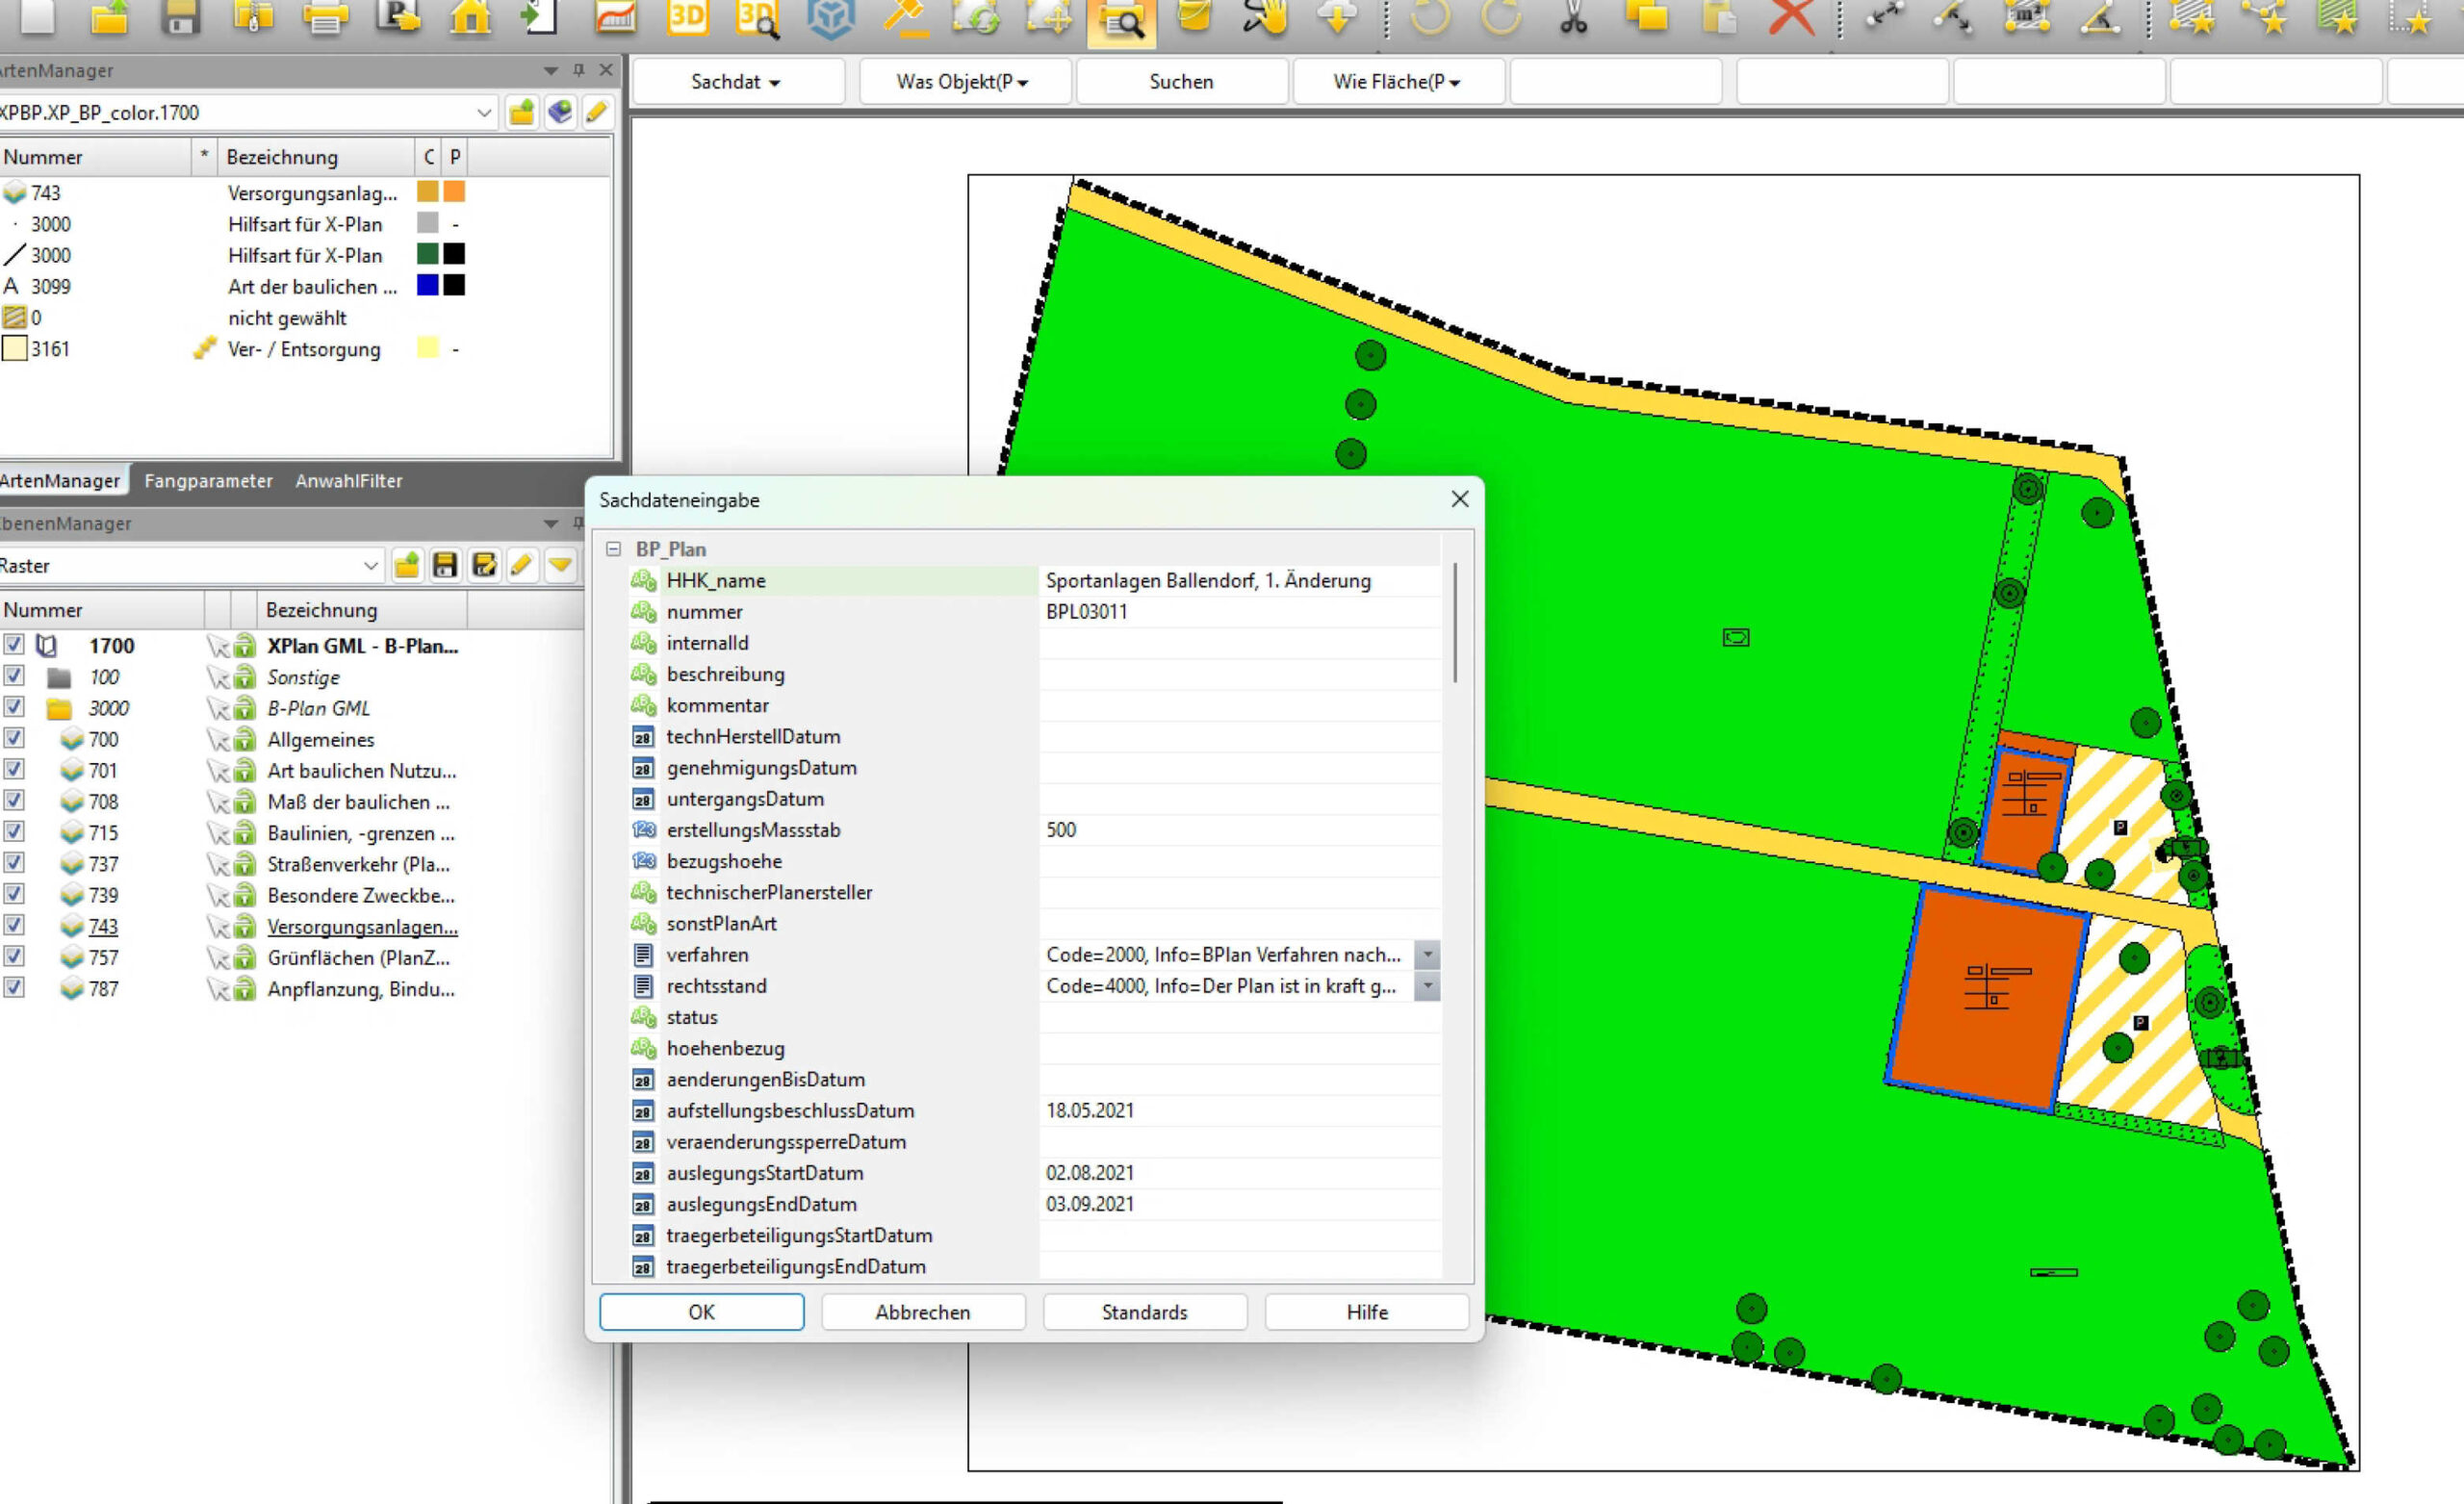This screenshot has height=1504, width=2464.
Task: Click blue color swatch of Art der baulichen
Action: [428, 285]
